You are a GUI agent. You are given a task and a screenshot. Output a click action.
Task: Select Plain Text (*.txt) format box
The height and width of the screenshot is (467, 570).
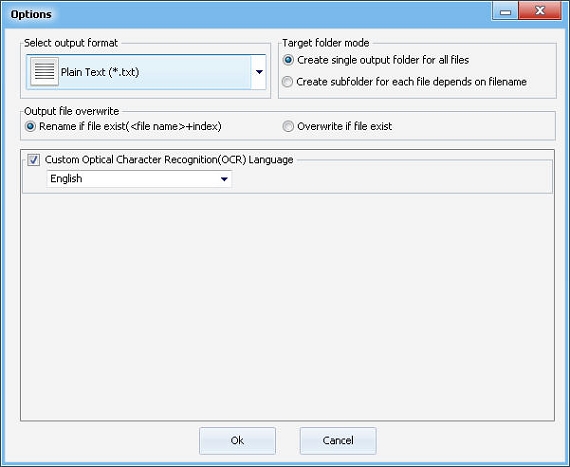(x=146, y=72)
